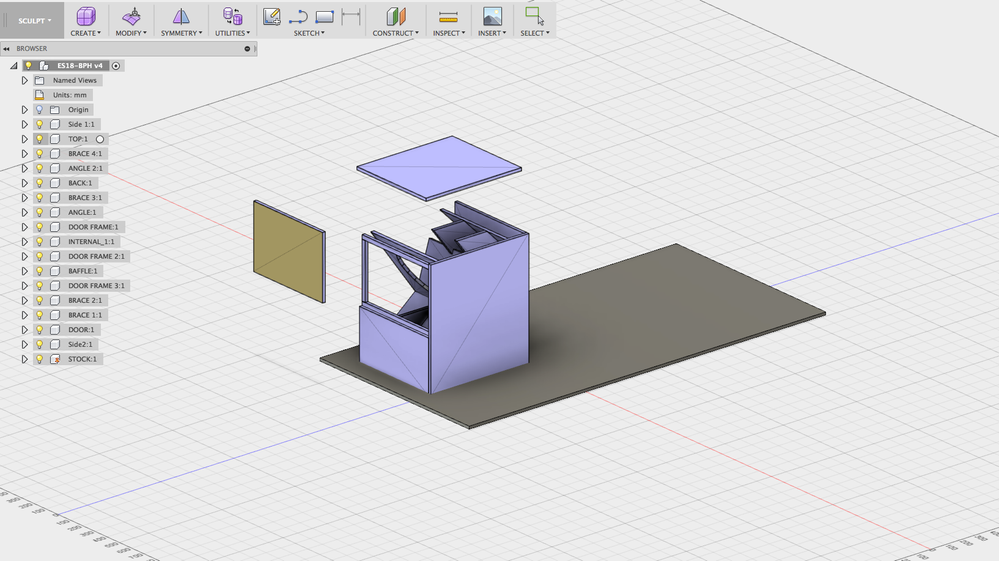
Task: Open the Utilities tool icon
Action: [x=233, y=17]
